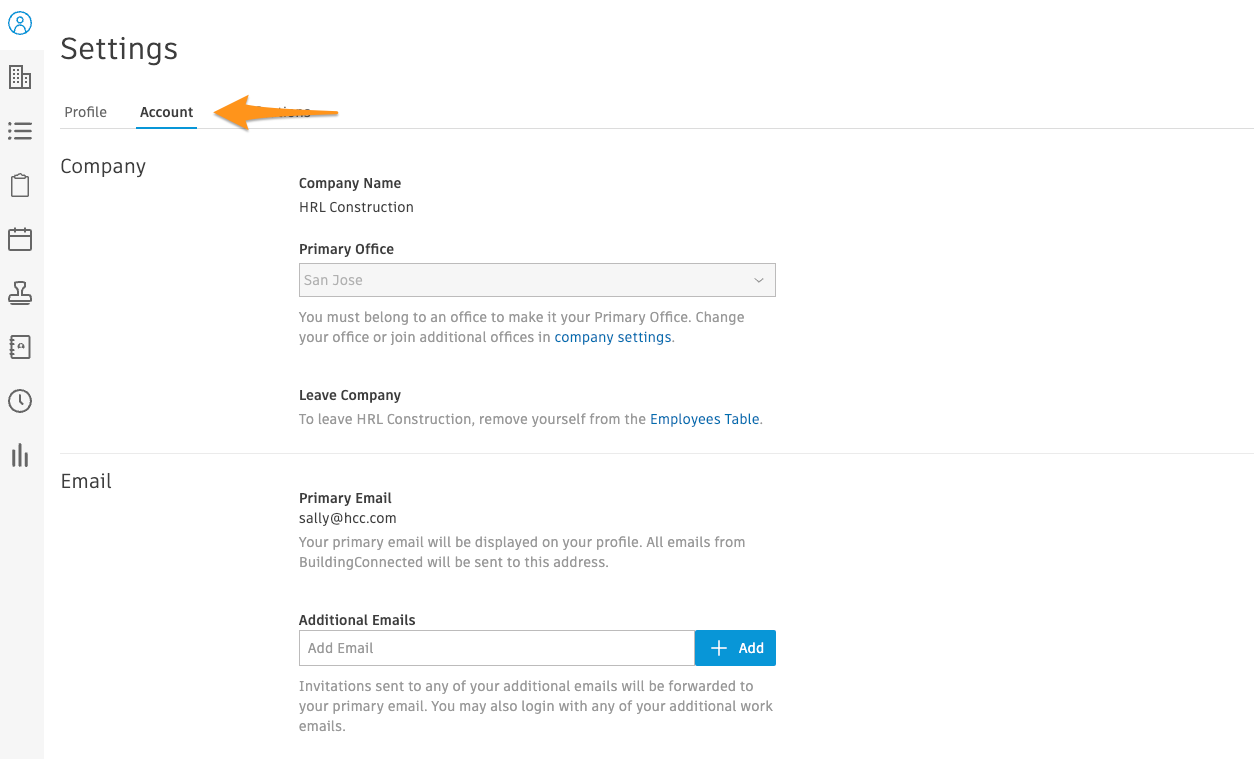Viewport: 1257px width, 759px height.
Task: Follow the Employees Table link
Action: [704, 419]
